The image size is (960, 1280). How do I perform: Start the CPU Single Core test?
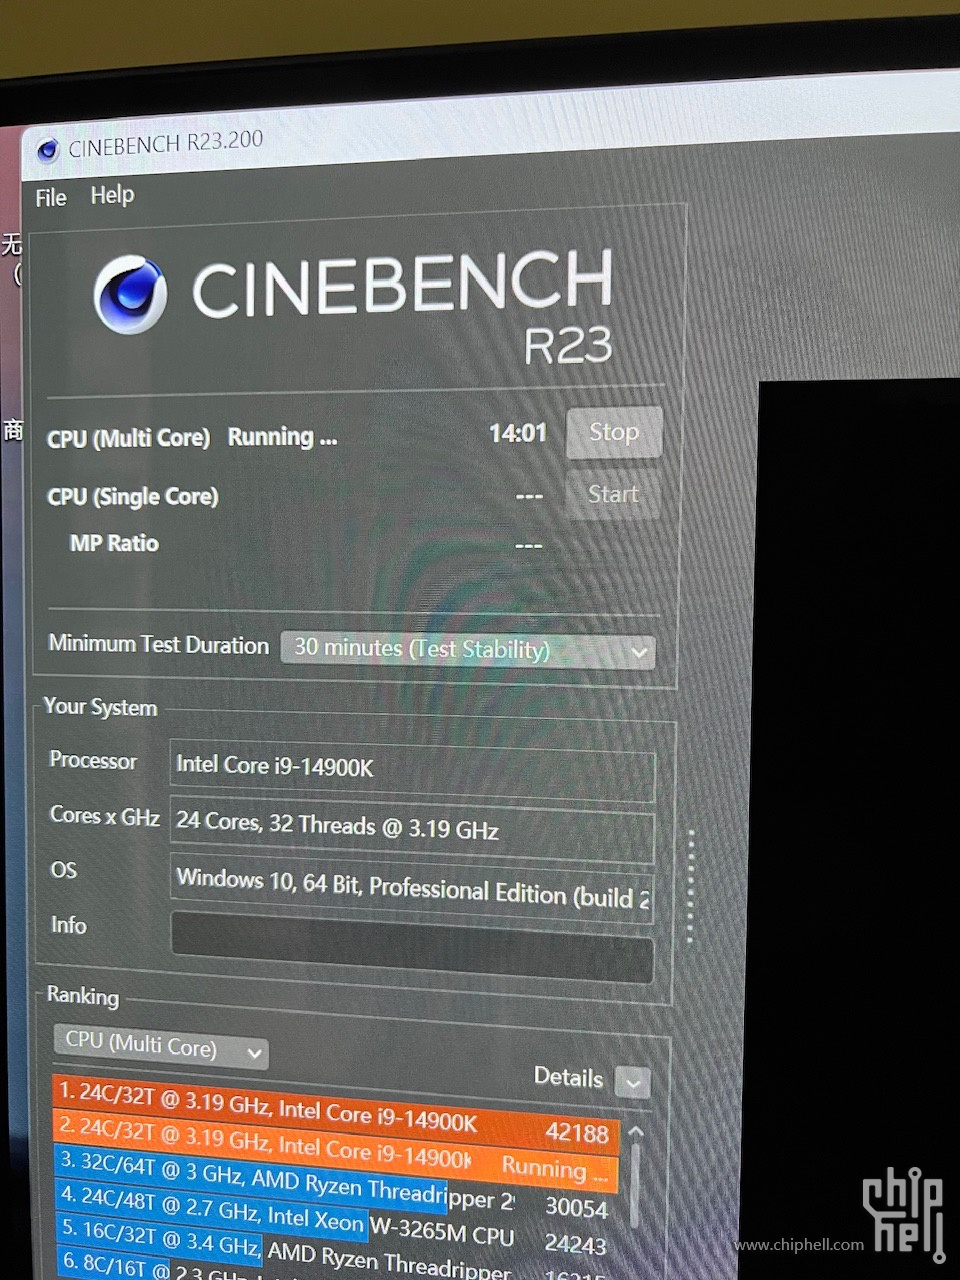613,494
